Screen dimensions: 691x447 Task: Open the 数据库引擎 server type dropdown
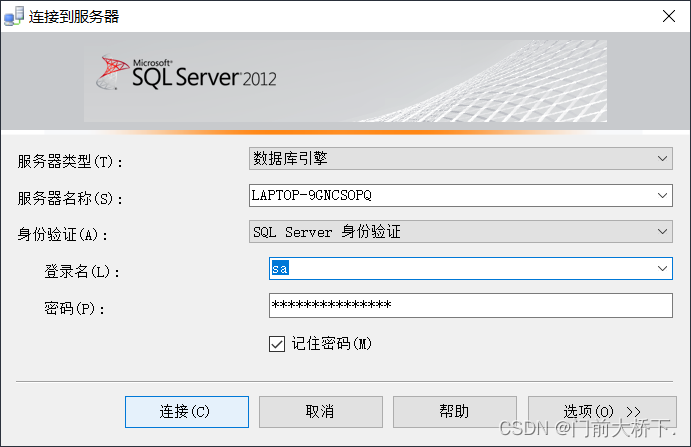click(x=662, y=158)
